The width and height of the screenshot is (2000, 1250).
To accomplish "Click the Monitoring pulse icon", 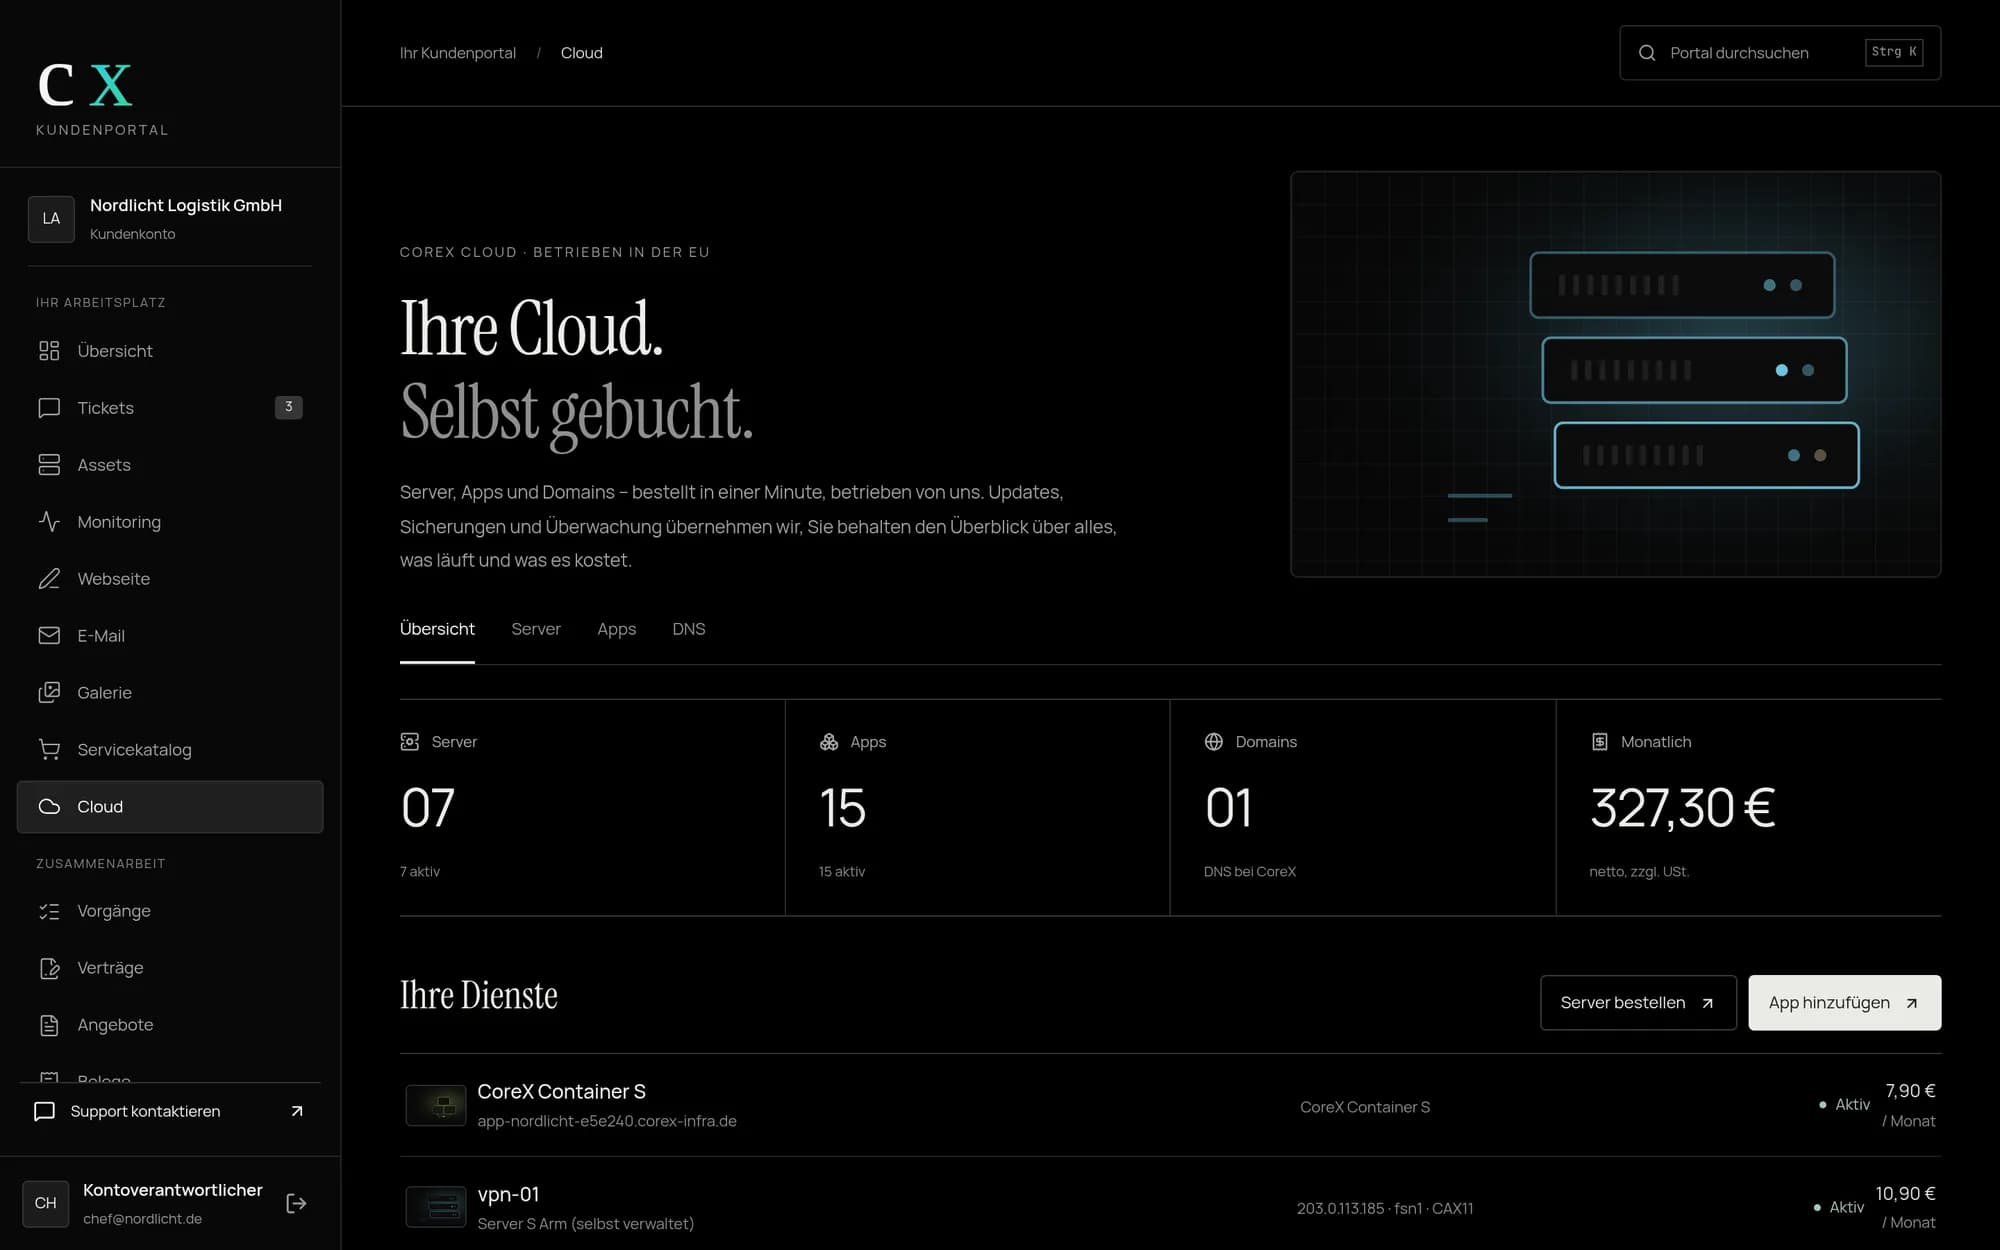I will (49, 522).
